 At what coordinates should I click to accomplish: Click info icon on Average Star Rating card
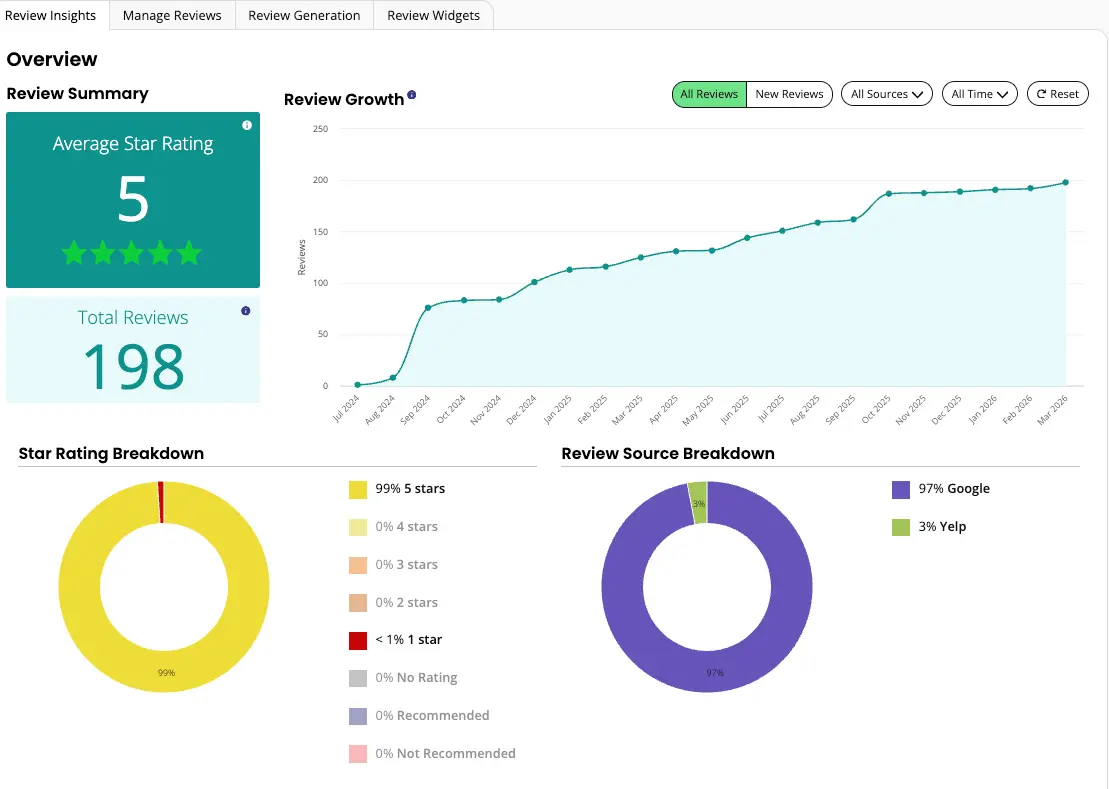coord(247,125)
